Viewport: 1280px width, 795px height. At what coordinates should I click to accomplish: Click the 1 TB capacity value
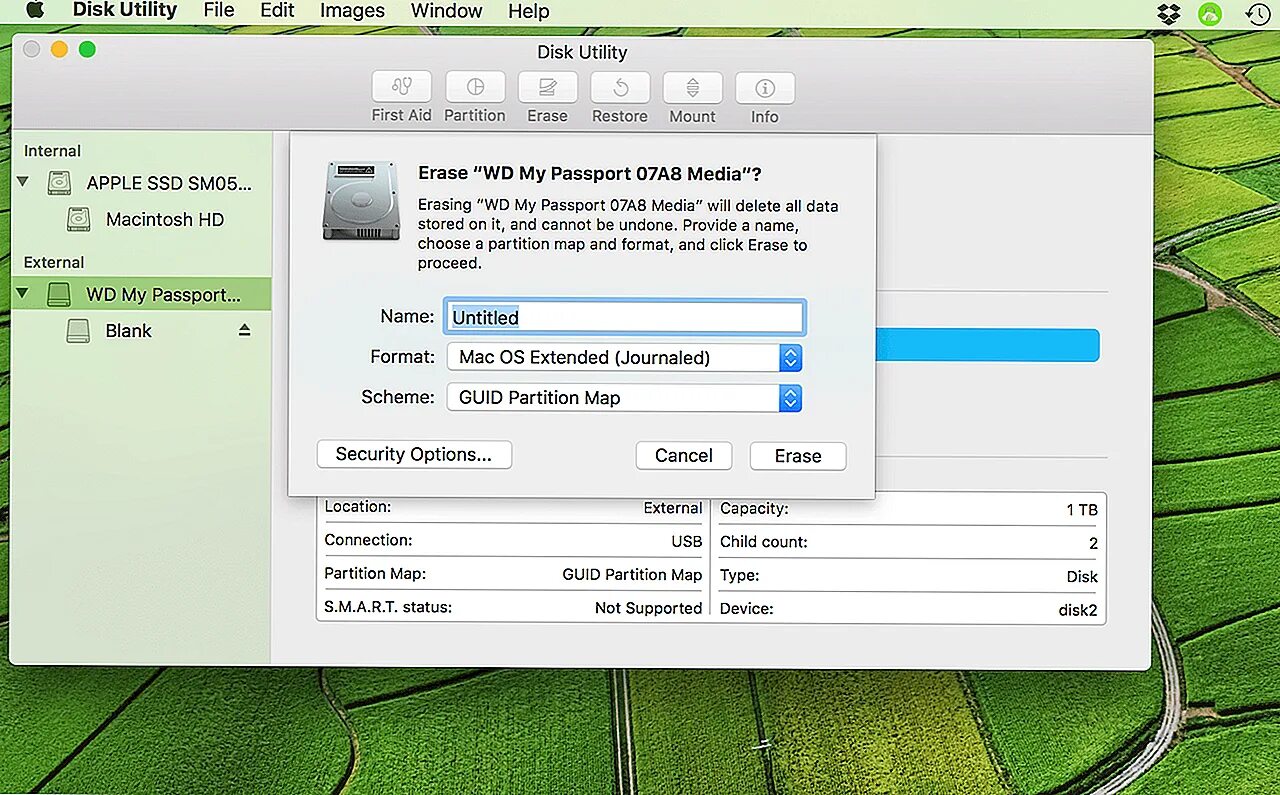pyautogui.click(x=1082, y=509)
